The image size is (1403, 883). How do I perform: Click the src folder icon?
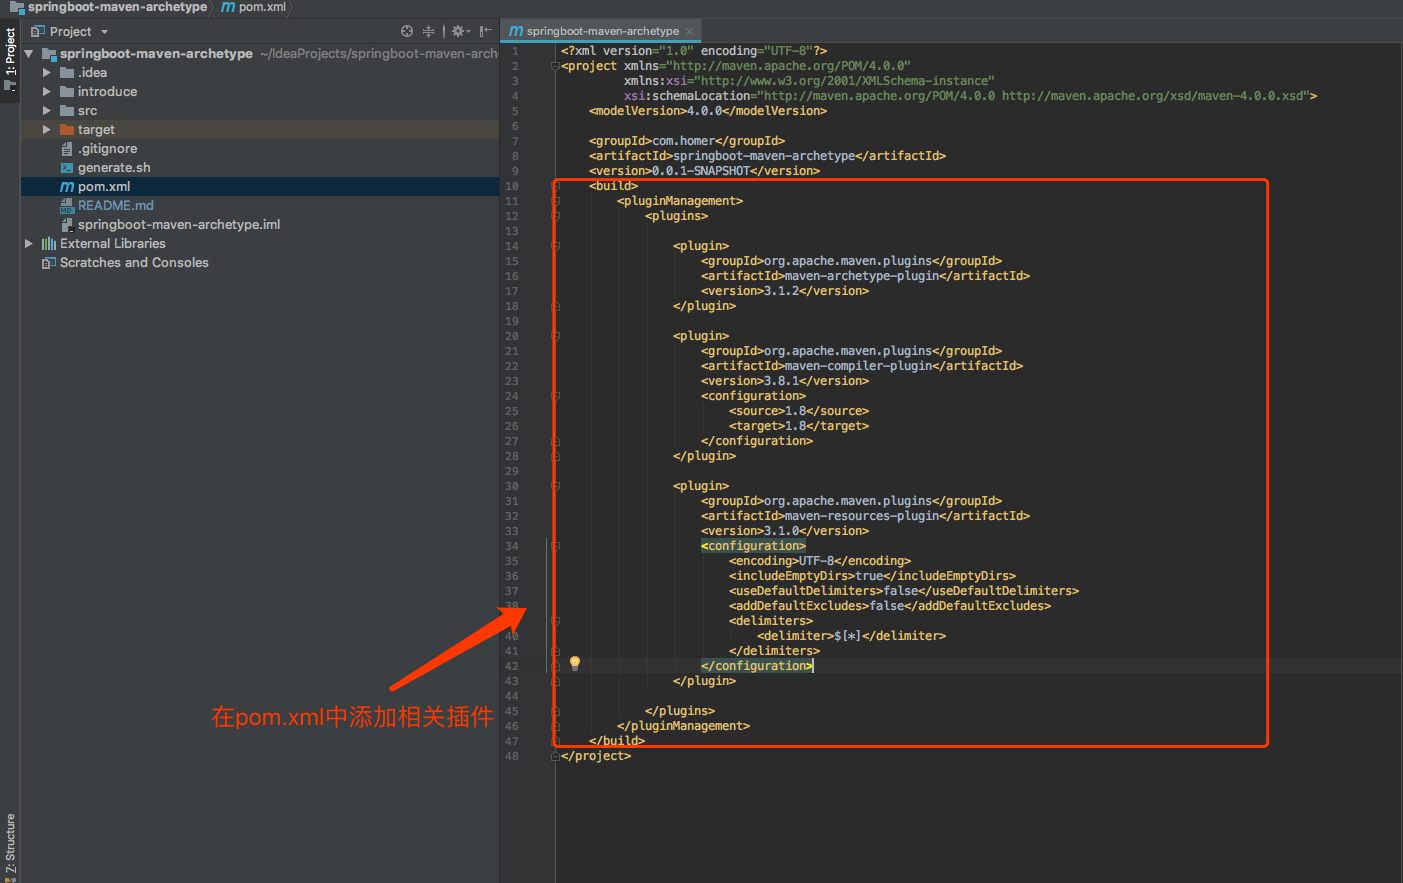(x=67, y=111)
